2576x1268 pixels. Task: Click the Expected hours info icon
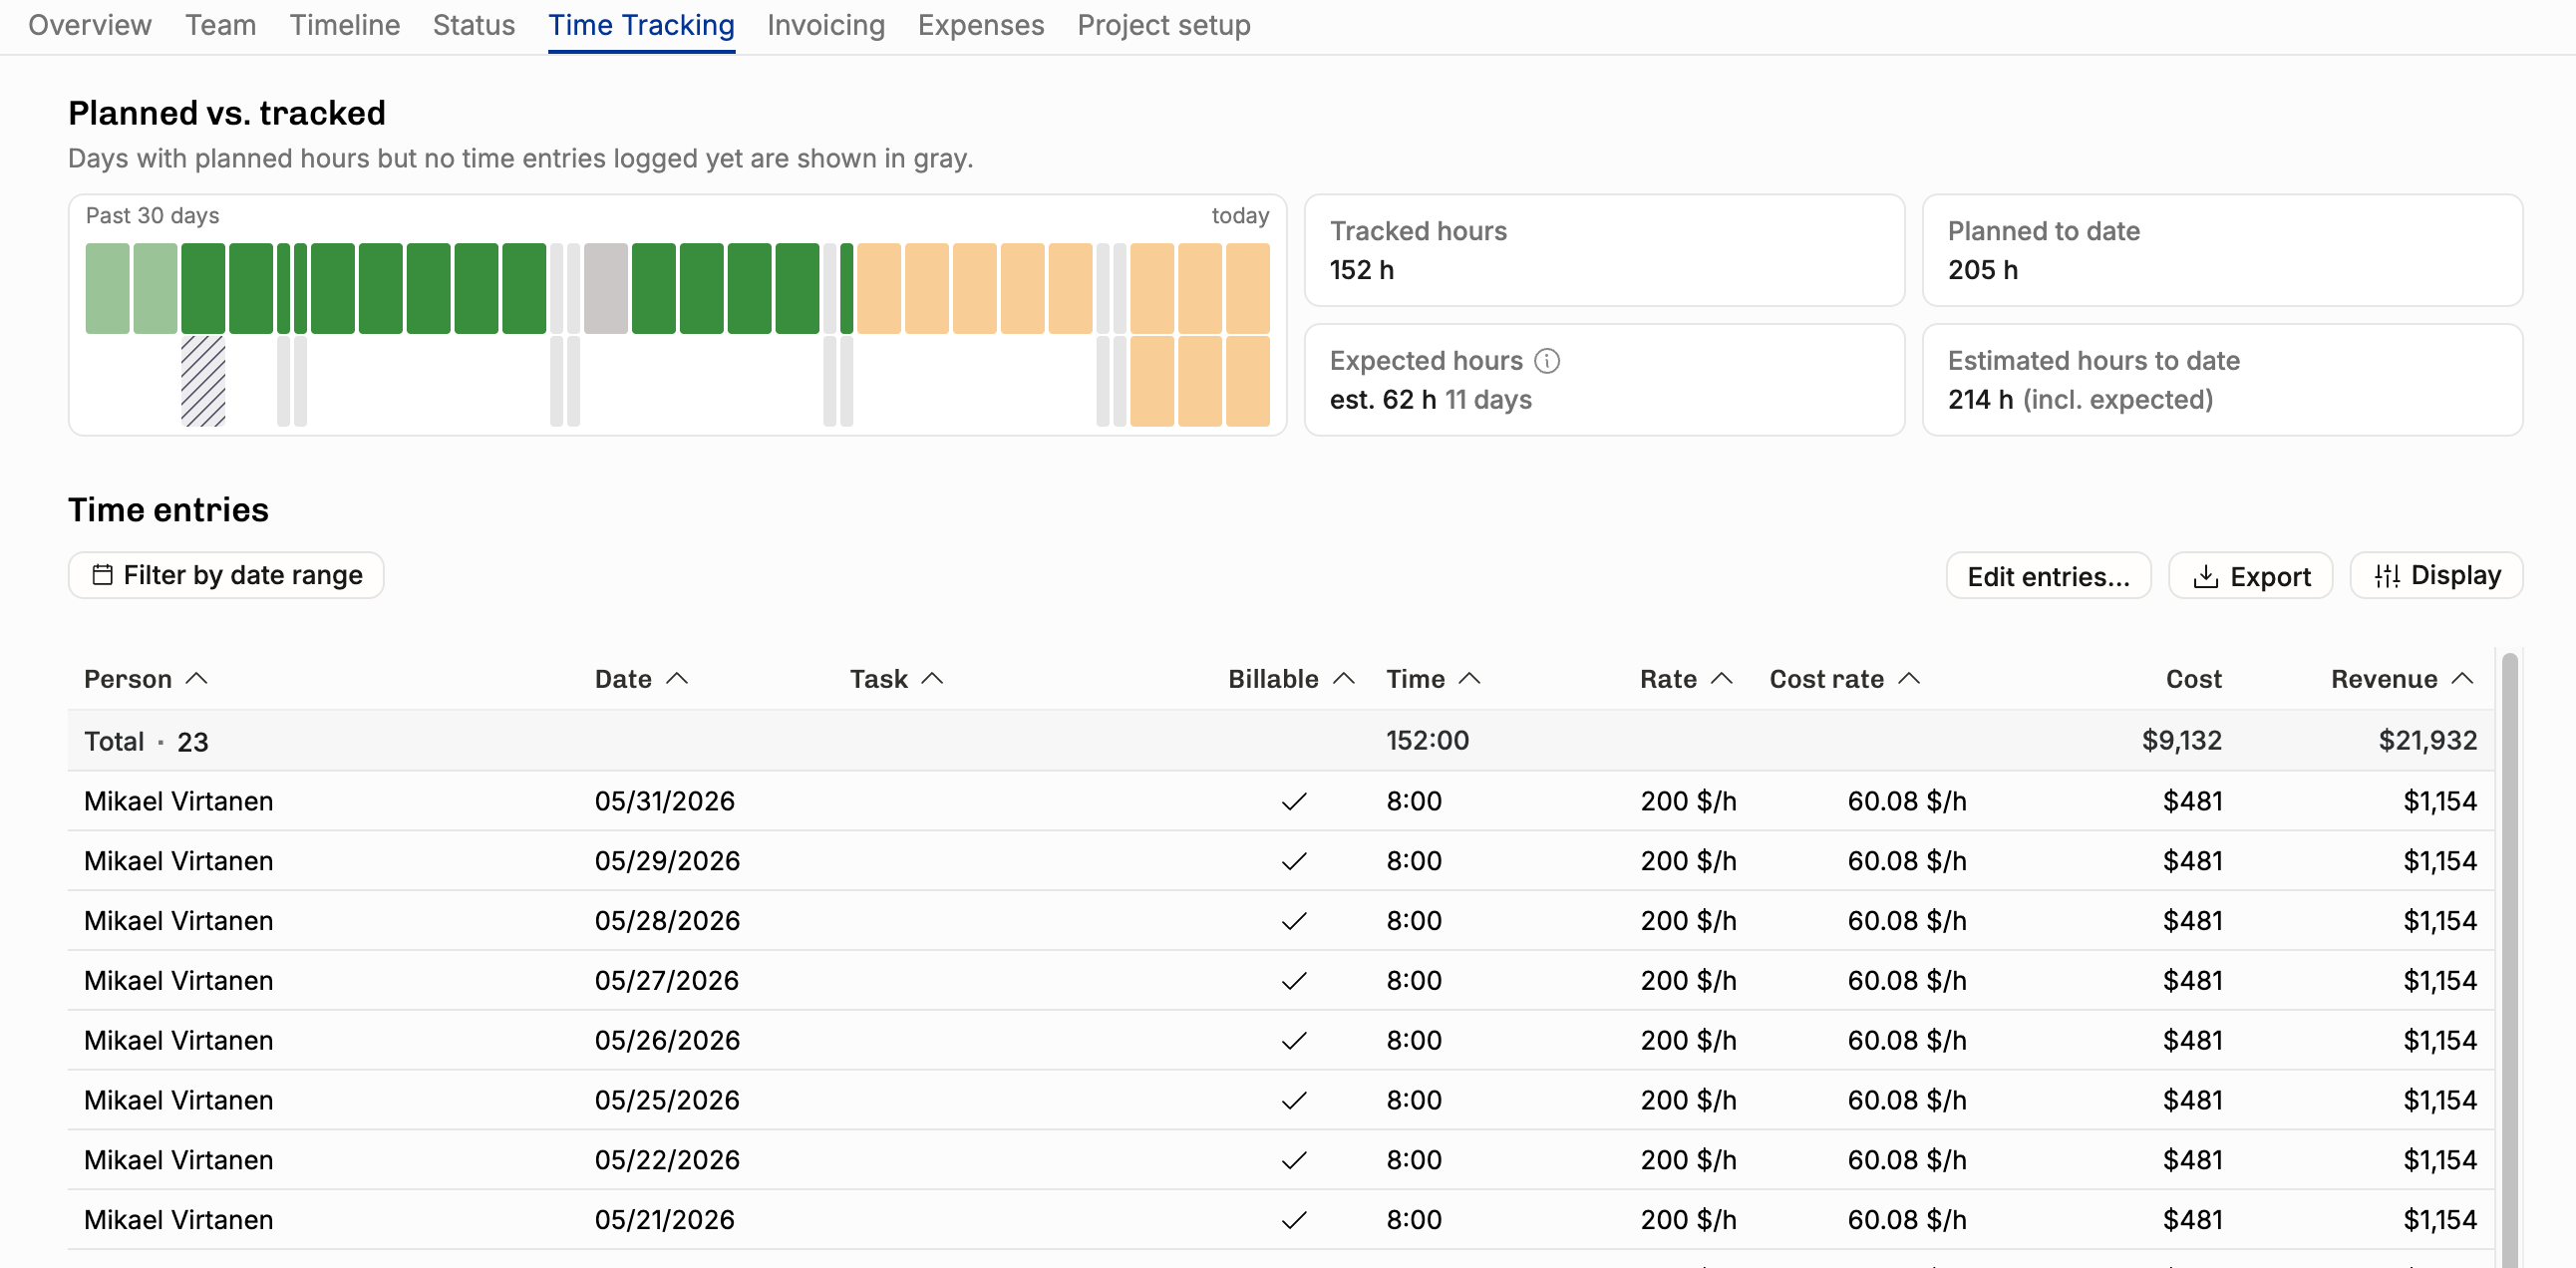[1546, 361]
